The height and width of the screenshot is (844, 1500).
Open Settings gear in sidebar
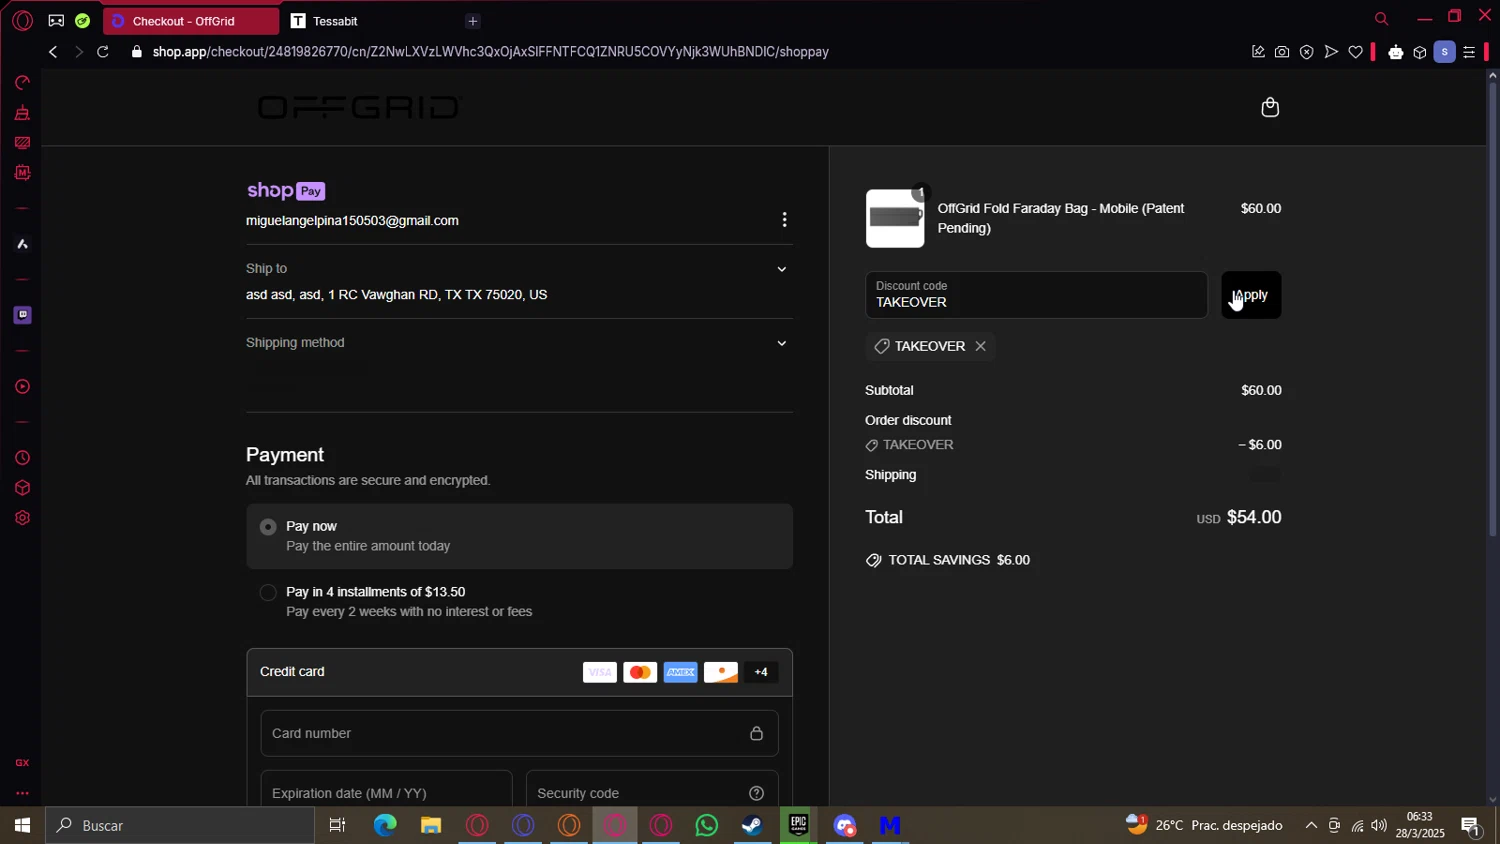(x=22, y=518)
